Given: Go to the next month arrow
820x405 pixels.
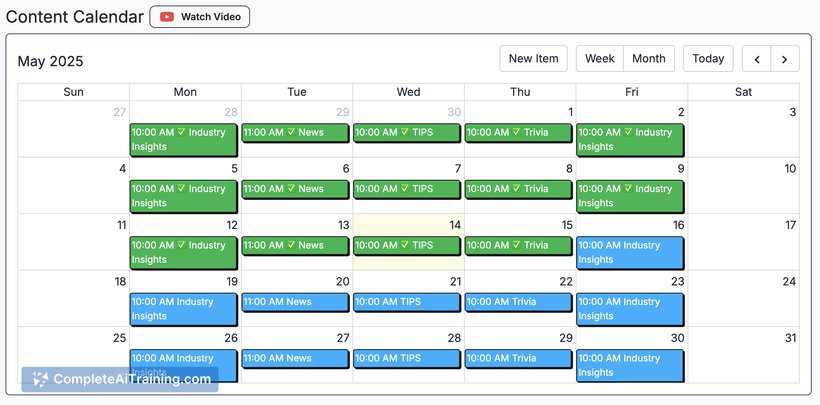Looking at the screenshot, I should click(785, 59).
